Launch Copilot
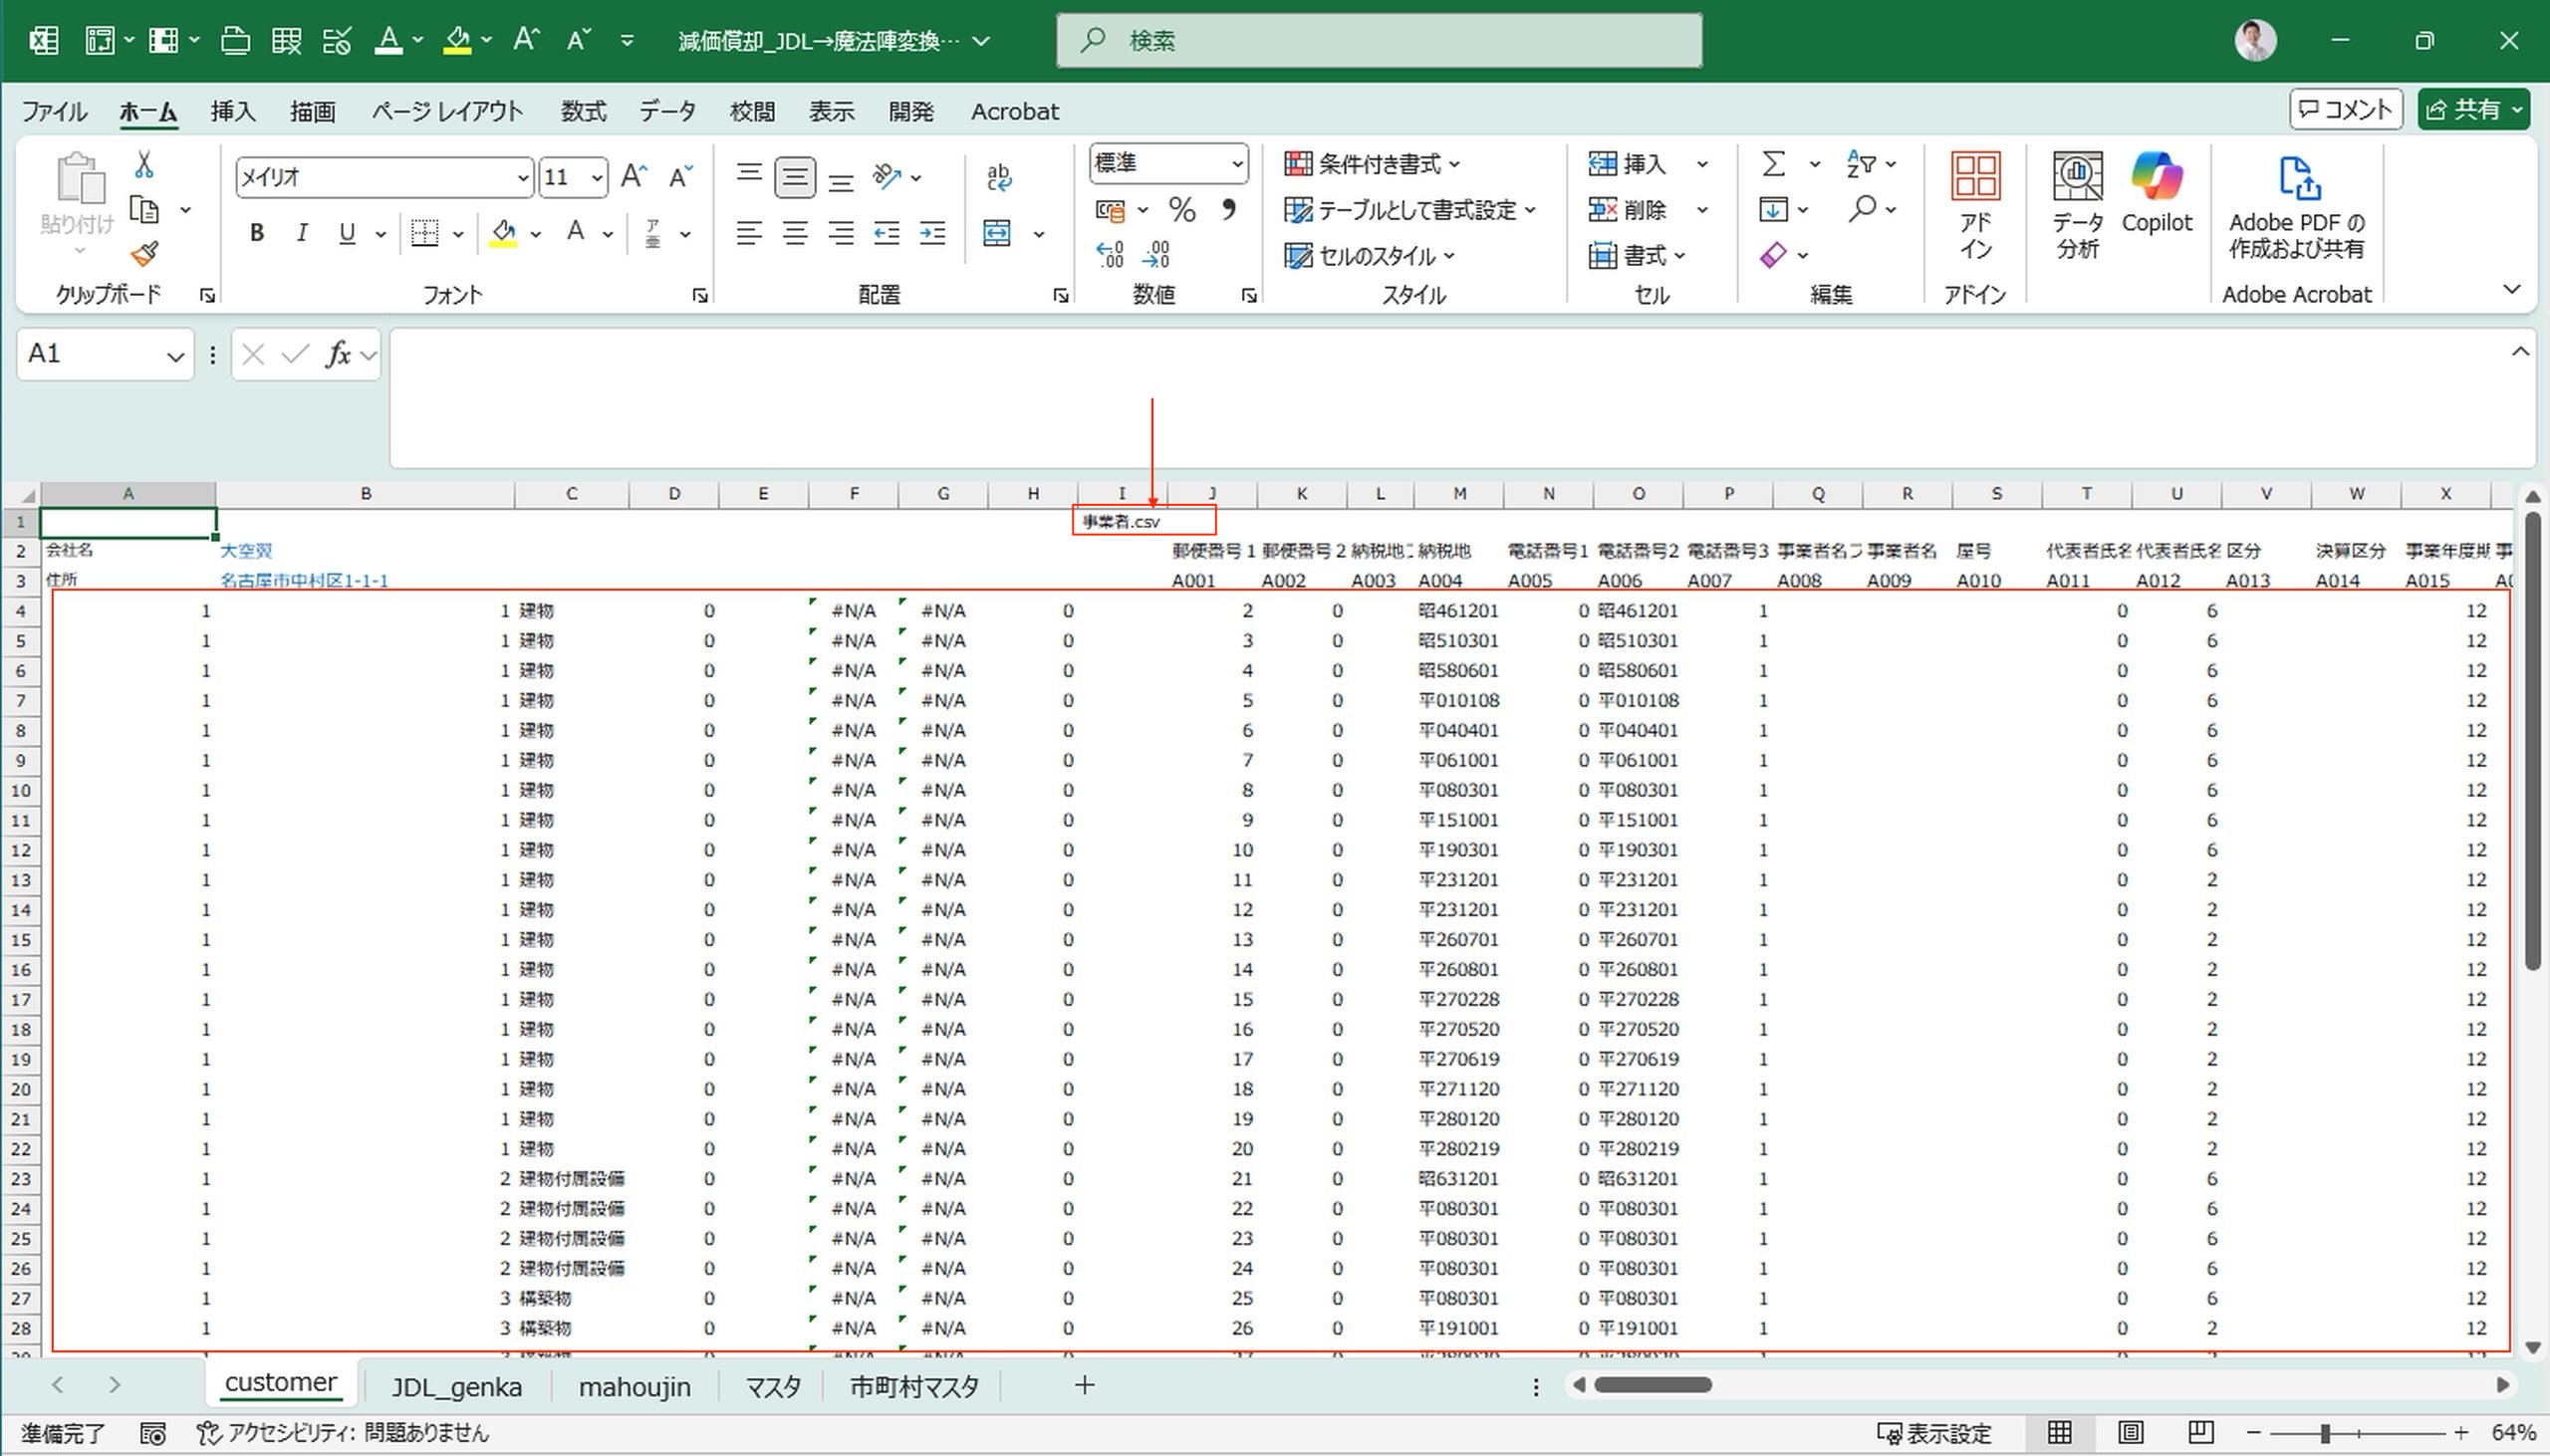This screenshot has width=2550, height=1456. (2157, 195)
